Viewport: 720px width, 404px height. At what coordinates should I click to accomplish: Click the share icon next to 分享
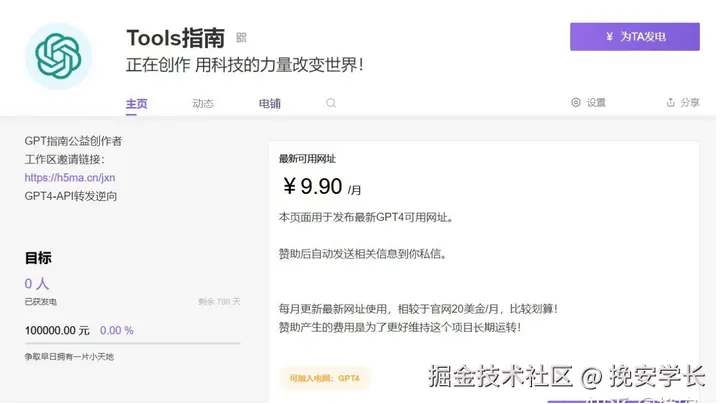pyautogui.click(x=671, y=102)
